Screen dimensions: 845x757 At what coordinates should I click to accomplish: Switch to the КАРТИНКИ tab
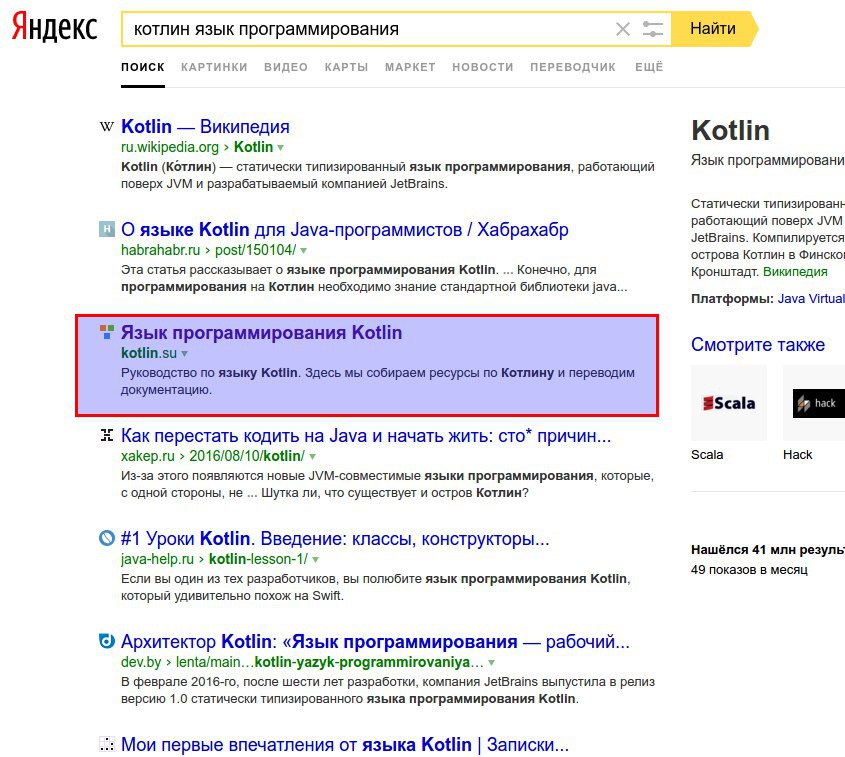tap(214, 67)
